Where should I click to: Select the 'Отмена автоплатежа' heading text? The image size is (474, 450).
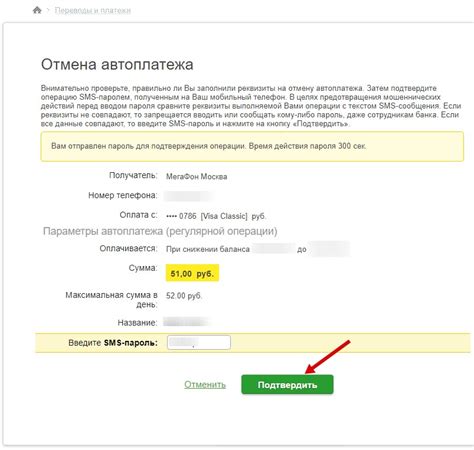click(x=117, y=64)
